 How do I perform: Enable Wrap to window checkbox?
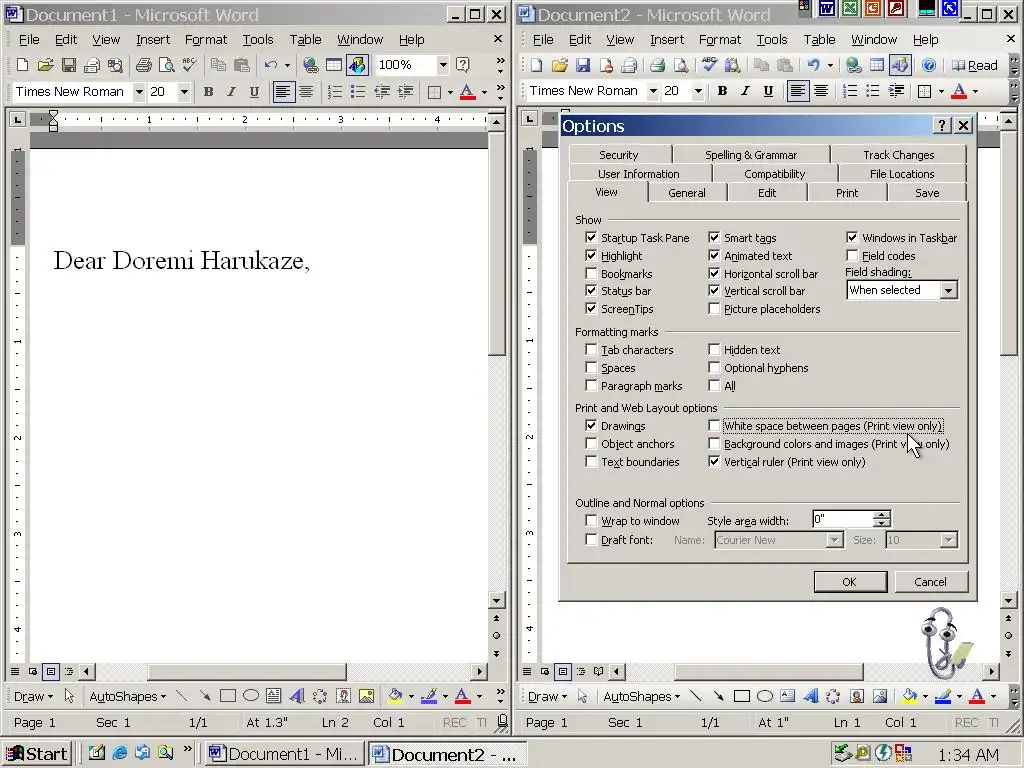(591, 520)
